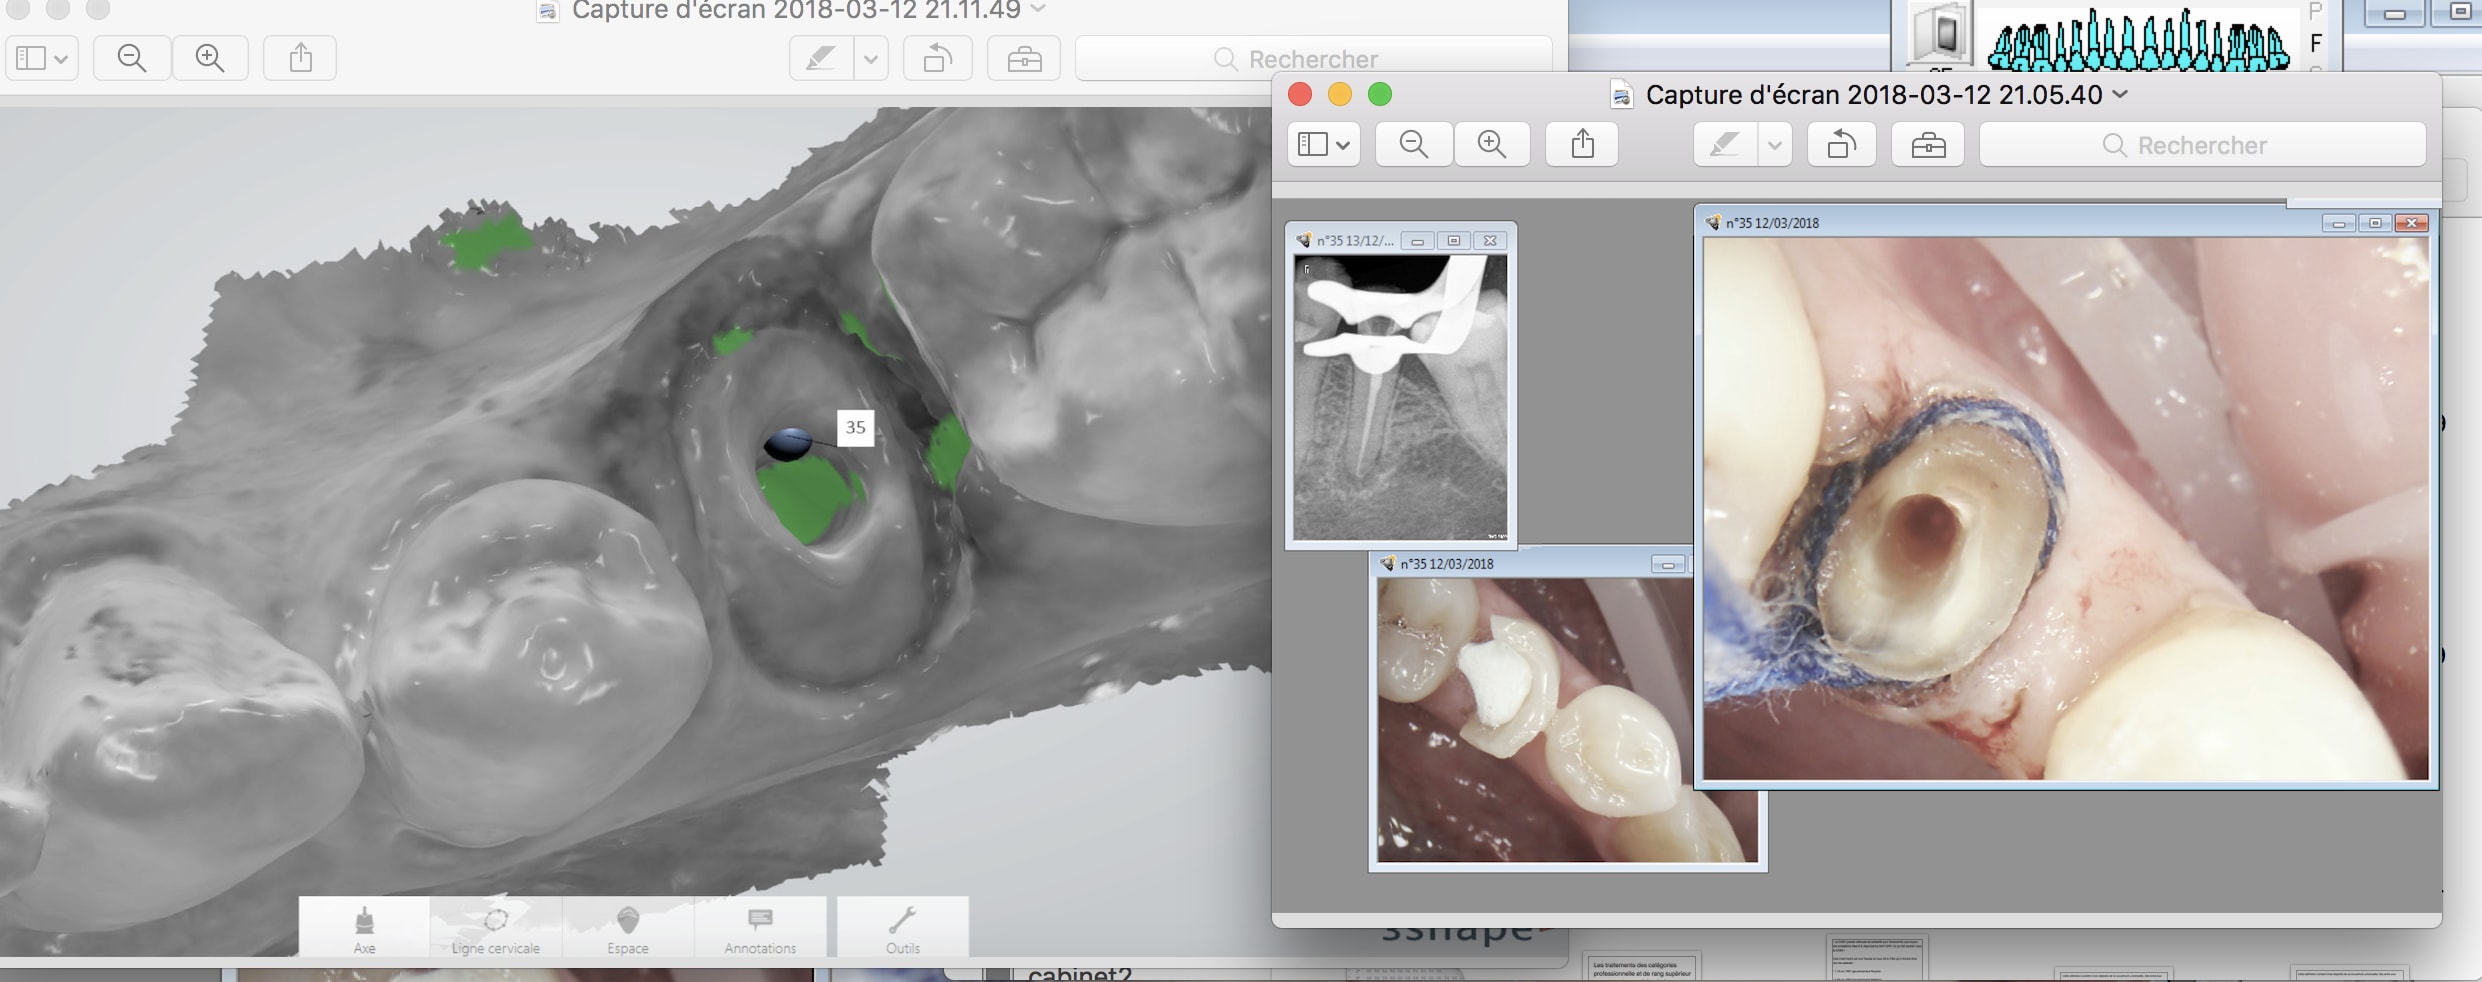Maximize the n°35 13/12 radiograph window
Viewport: 2482px width, 982px height.
click(1454, 241)
